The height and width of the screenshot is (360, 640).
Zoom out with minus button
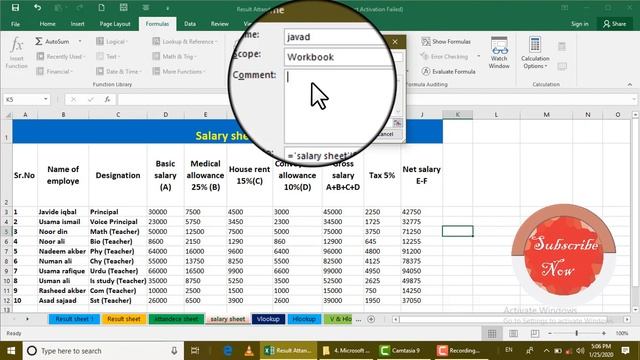click(x=550, y=333)
